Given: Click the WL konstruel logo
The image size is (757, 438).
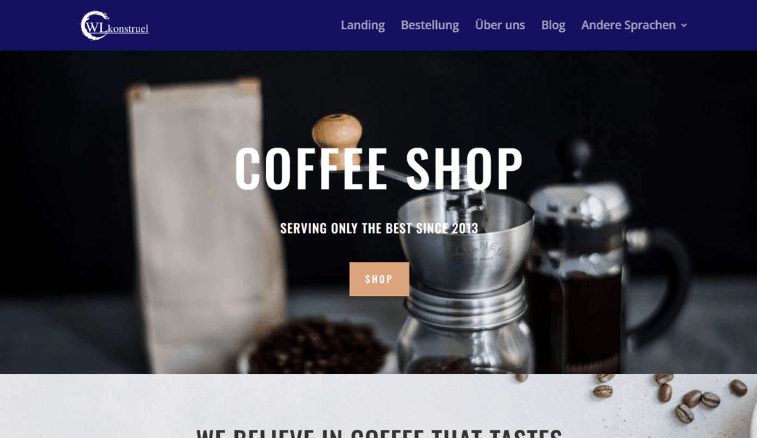Looking at the screenshot, I should coord(114,26).
